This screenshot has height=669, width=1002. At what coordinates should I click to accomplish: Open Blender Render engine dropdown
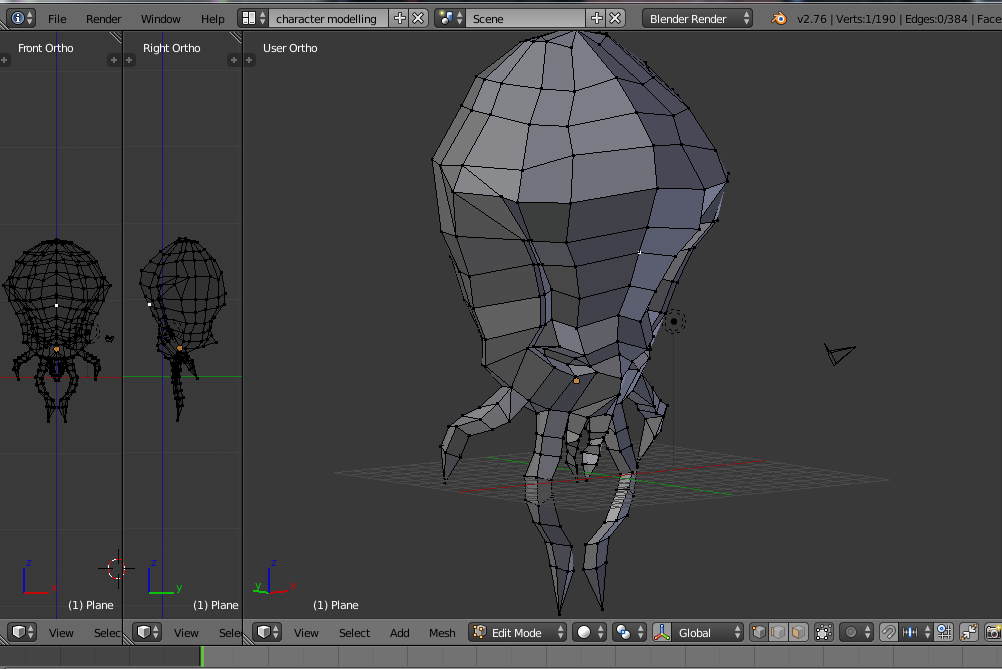tap(698, 19)
